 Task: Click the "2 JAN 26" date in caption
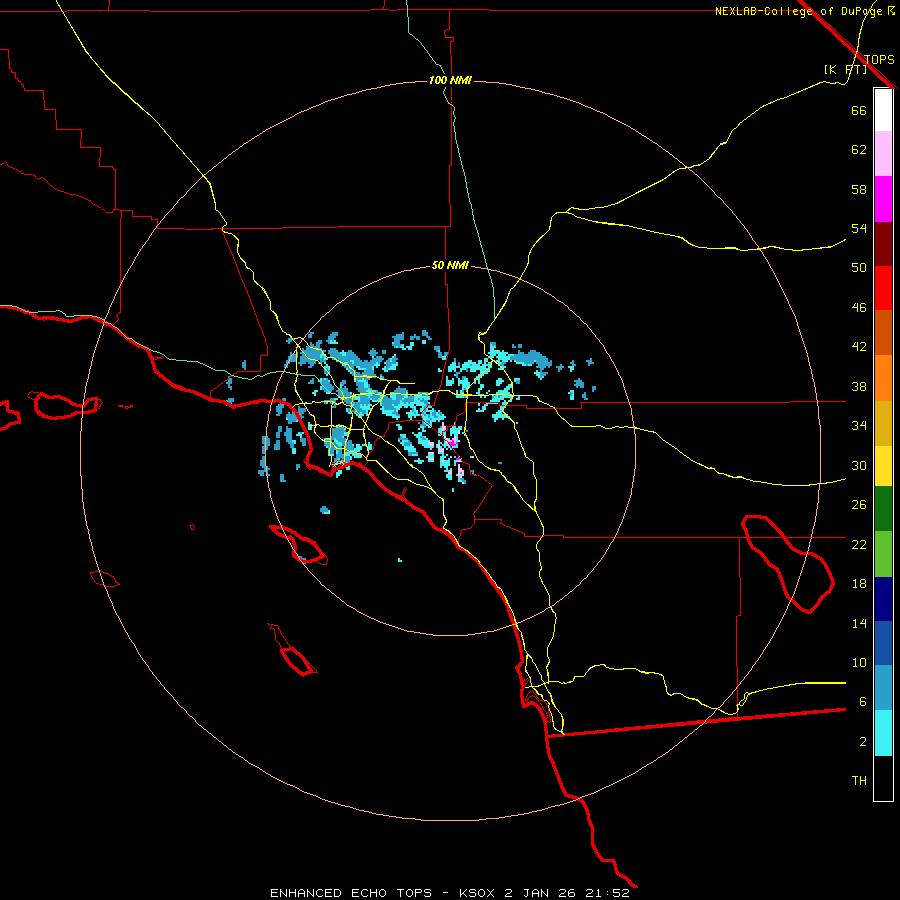tap(540, 893)
